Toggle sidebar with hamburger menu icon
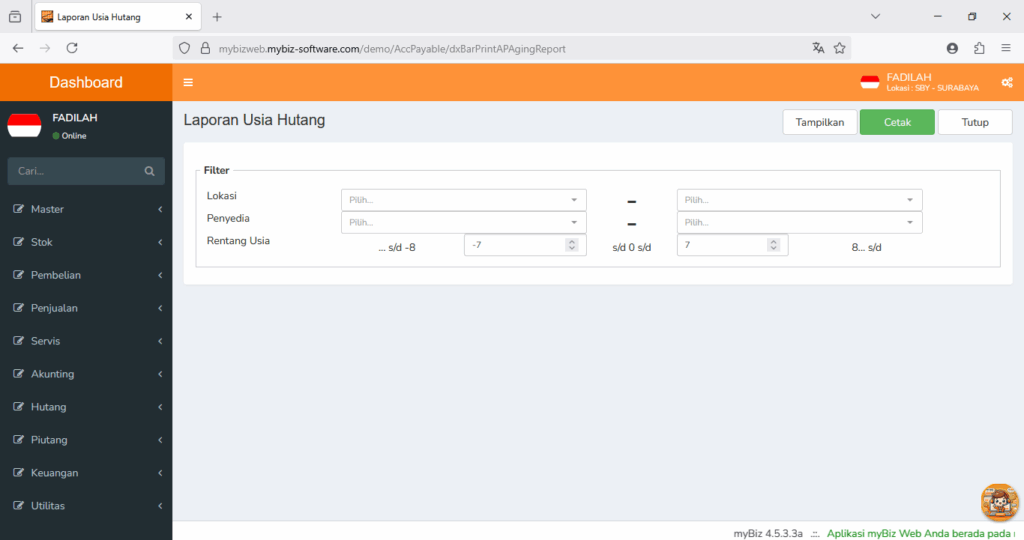Image resolution: width=1024 pixels, height=540 pixels. (188, 82)
